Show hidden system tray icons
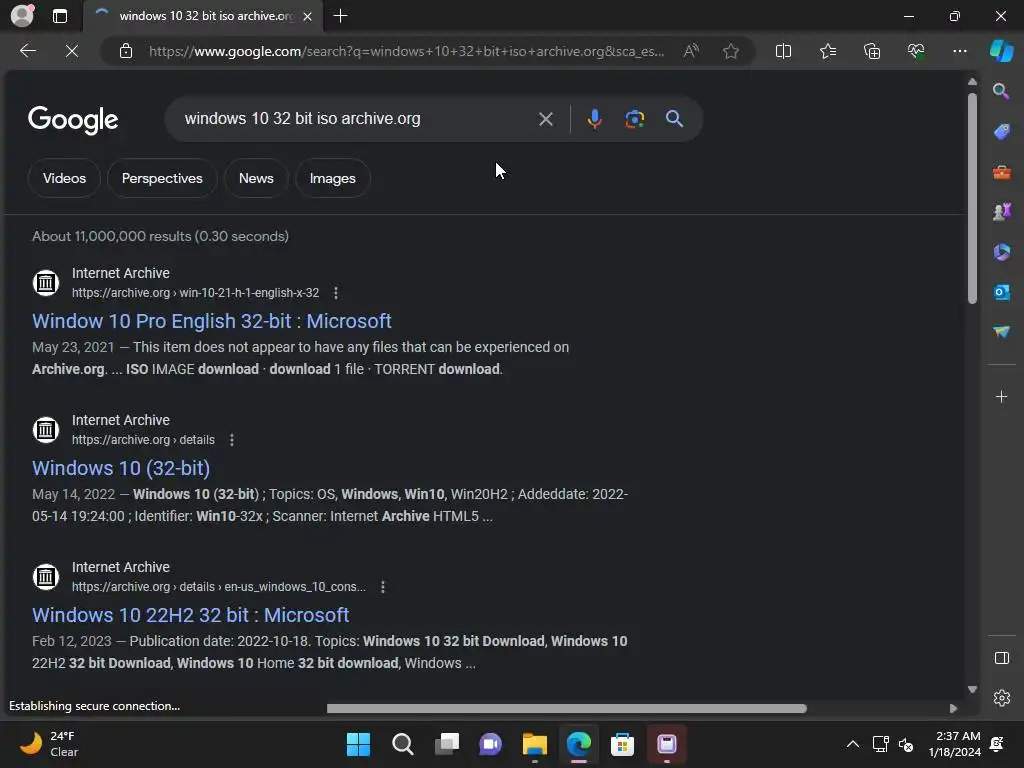Image resolution: width=1024 pixels, height=768 pixels. coord(852,744)
